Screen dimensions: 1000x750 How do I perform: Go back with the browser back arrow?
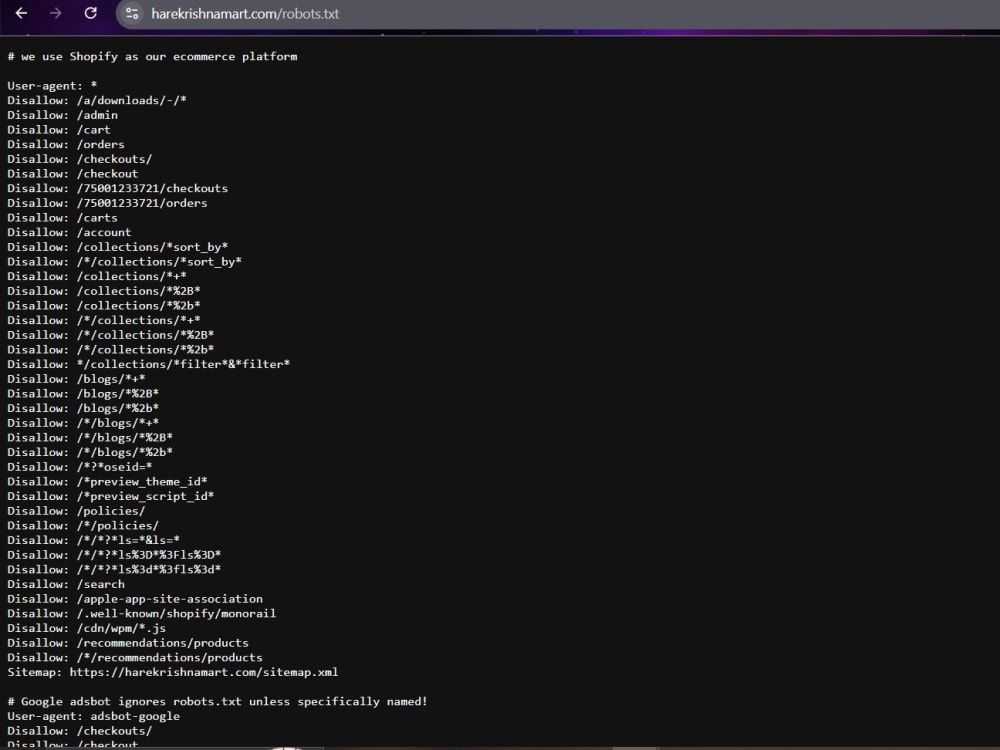21,13
